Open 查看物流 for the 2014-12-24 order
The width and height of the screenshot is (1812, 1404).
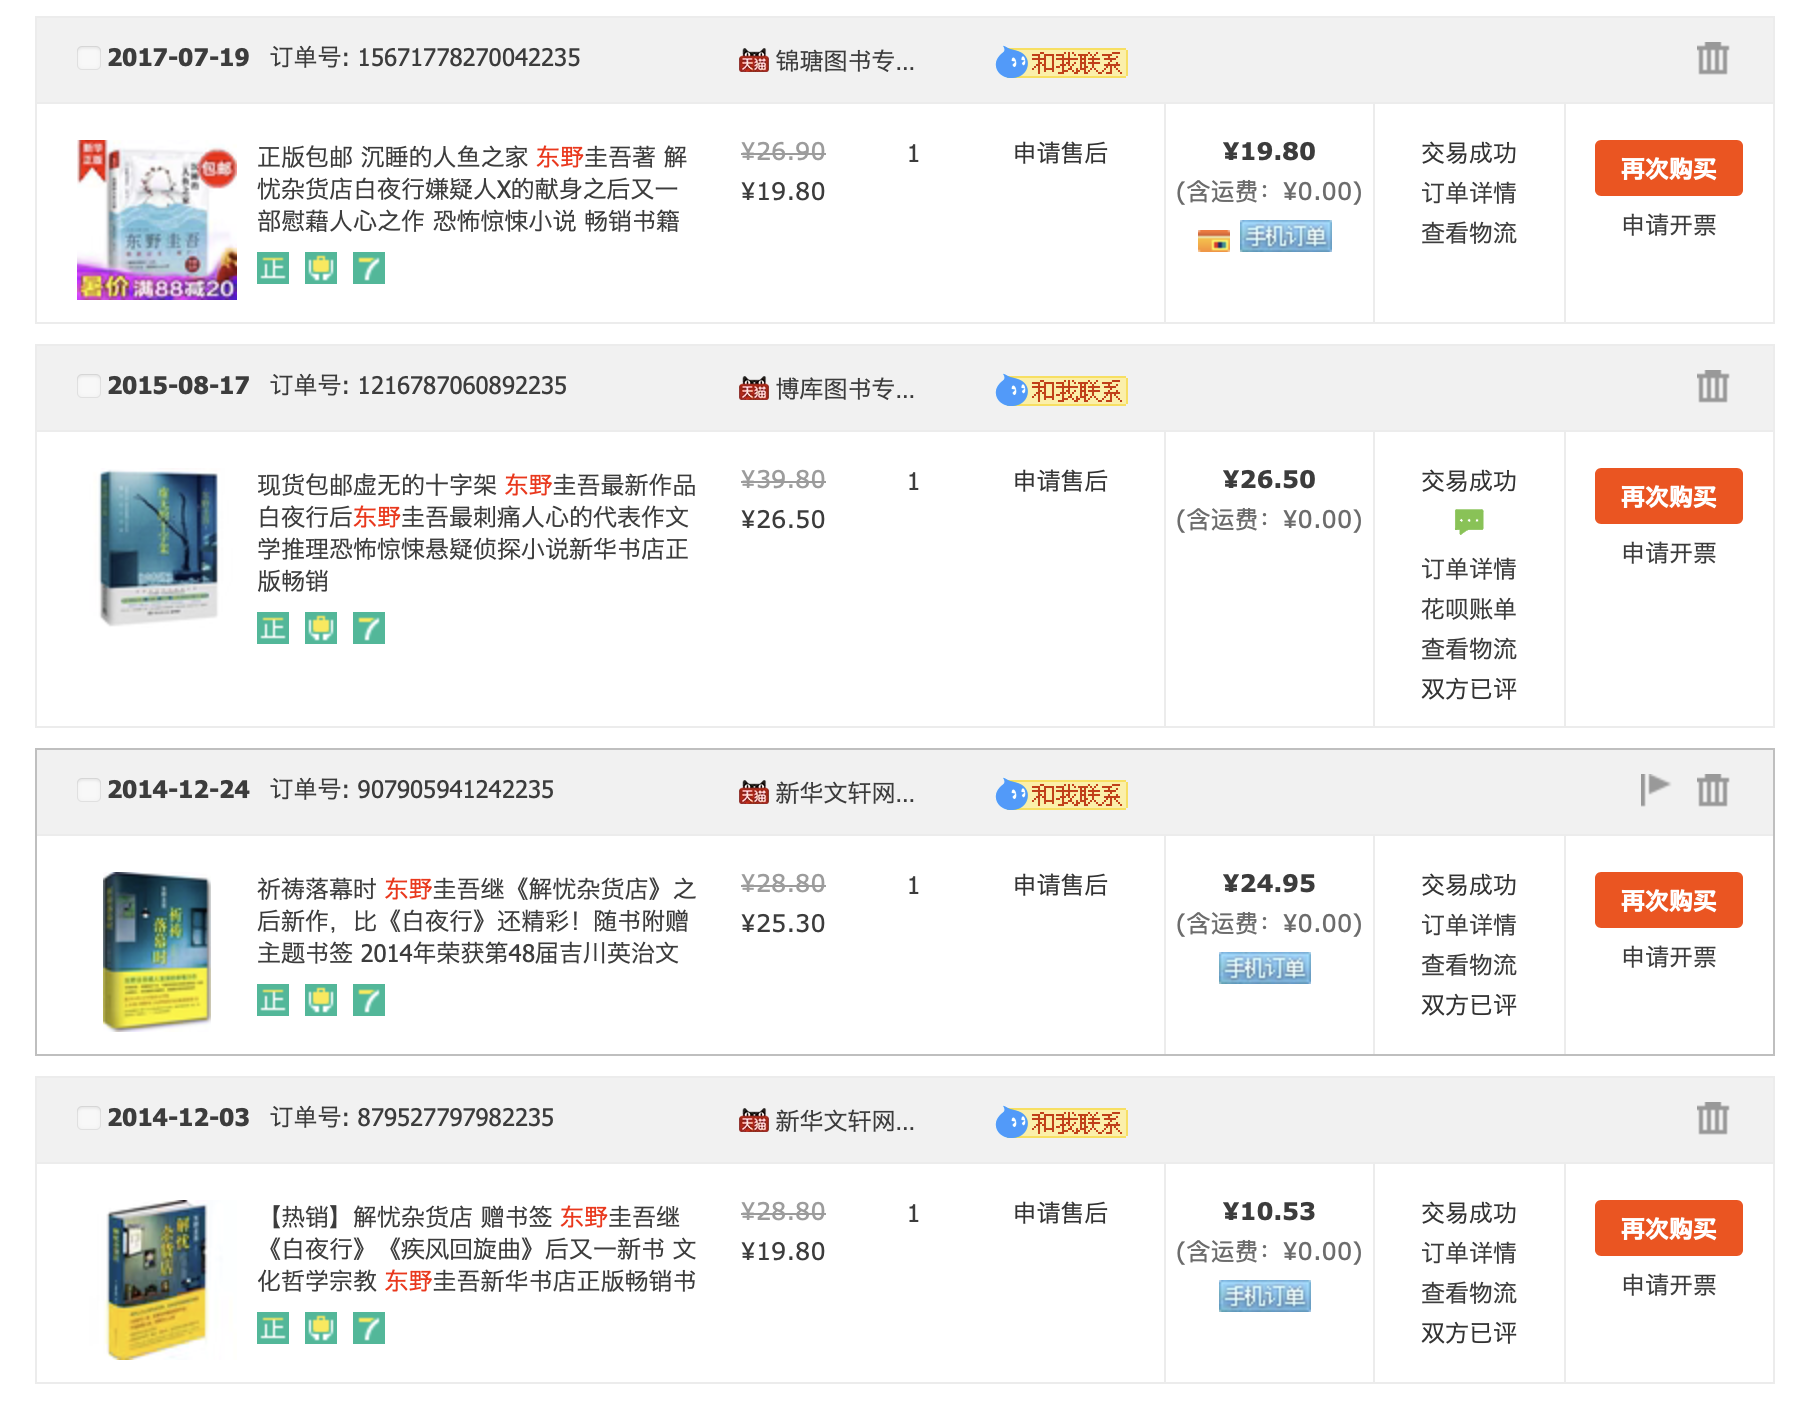[1469, 965]
